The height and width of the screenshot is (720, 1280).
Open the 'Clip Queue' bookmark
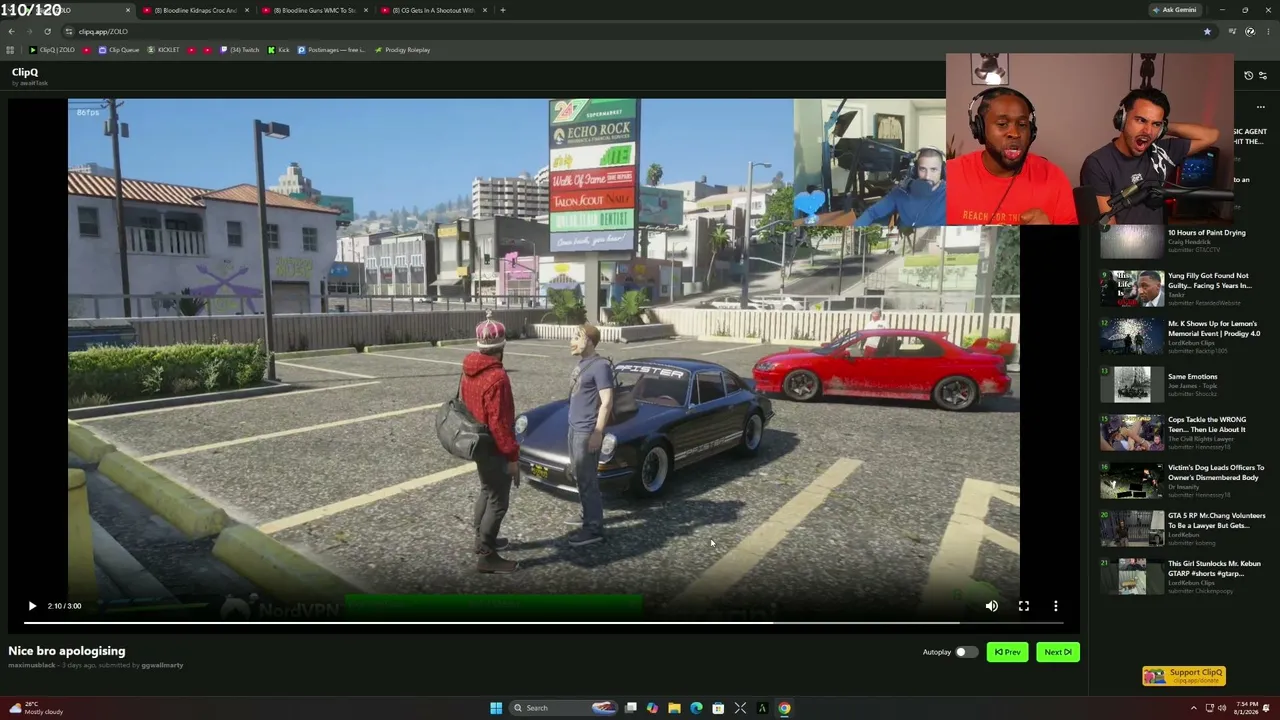coord(119,50)
